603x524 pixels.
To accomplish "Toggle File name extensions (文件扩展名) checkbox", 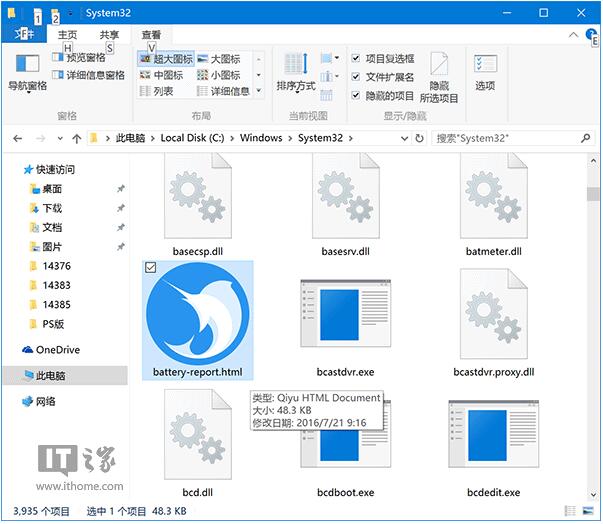I will click(357, 77).
